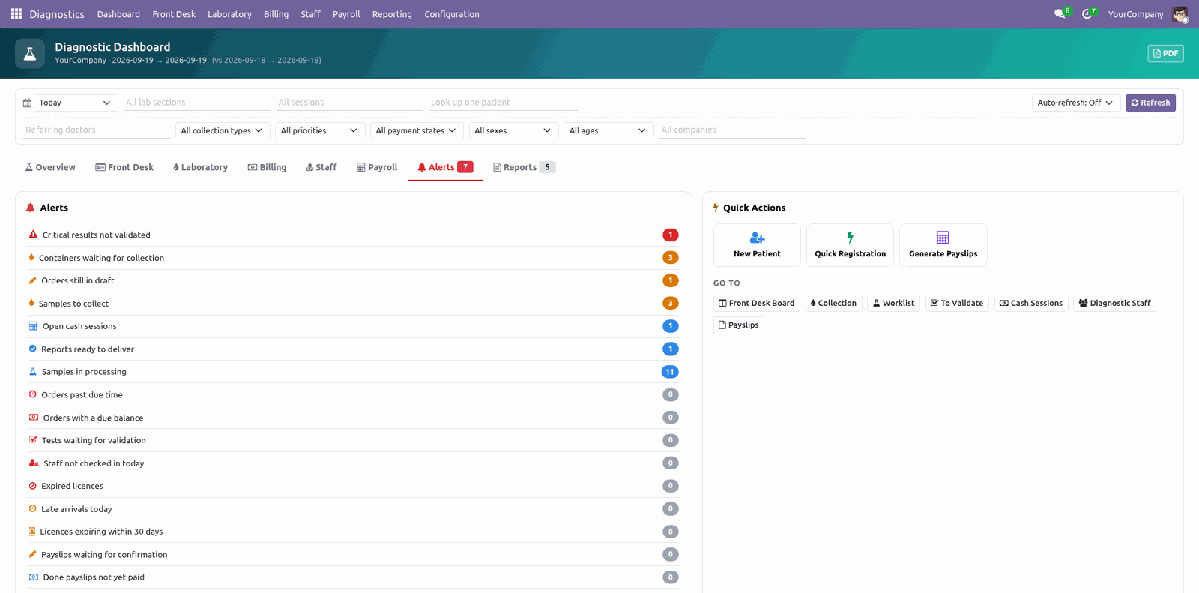
Task: Click the flask icon for Samples in processing
Action: (33, 371)
